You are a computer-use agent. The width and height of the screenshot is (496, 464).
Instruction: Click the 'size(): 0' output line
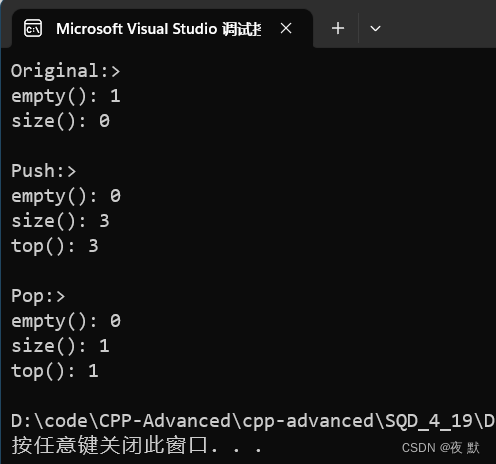pyautogui.click(x=60, y=121)
